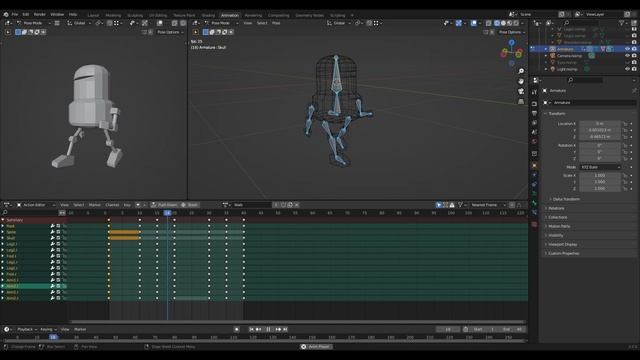Toggle camera view icon in viewport
The width and height of the screenshot is (640, 360).
pos(521,91)
